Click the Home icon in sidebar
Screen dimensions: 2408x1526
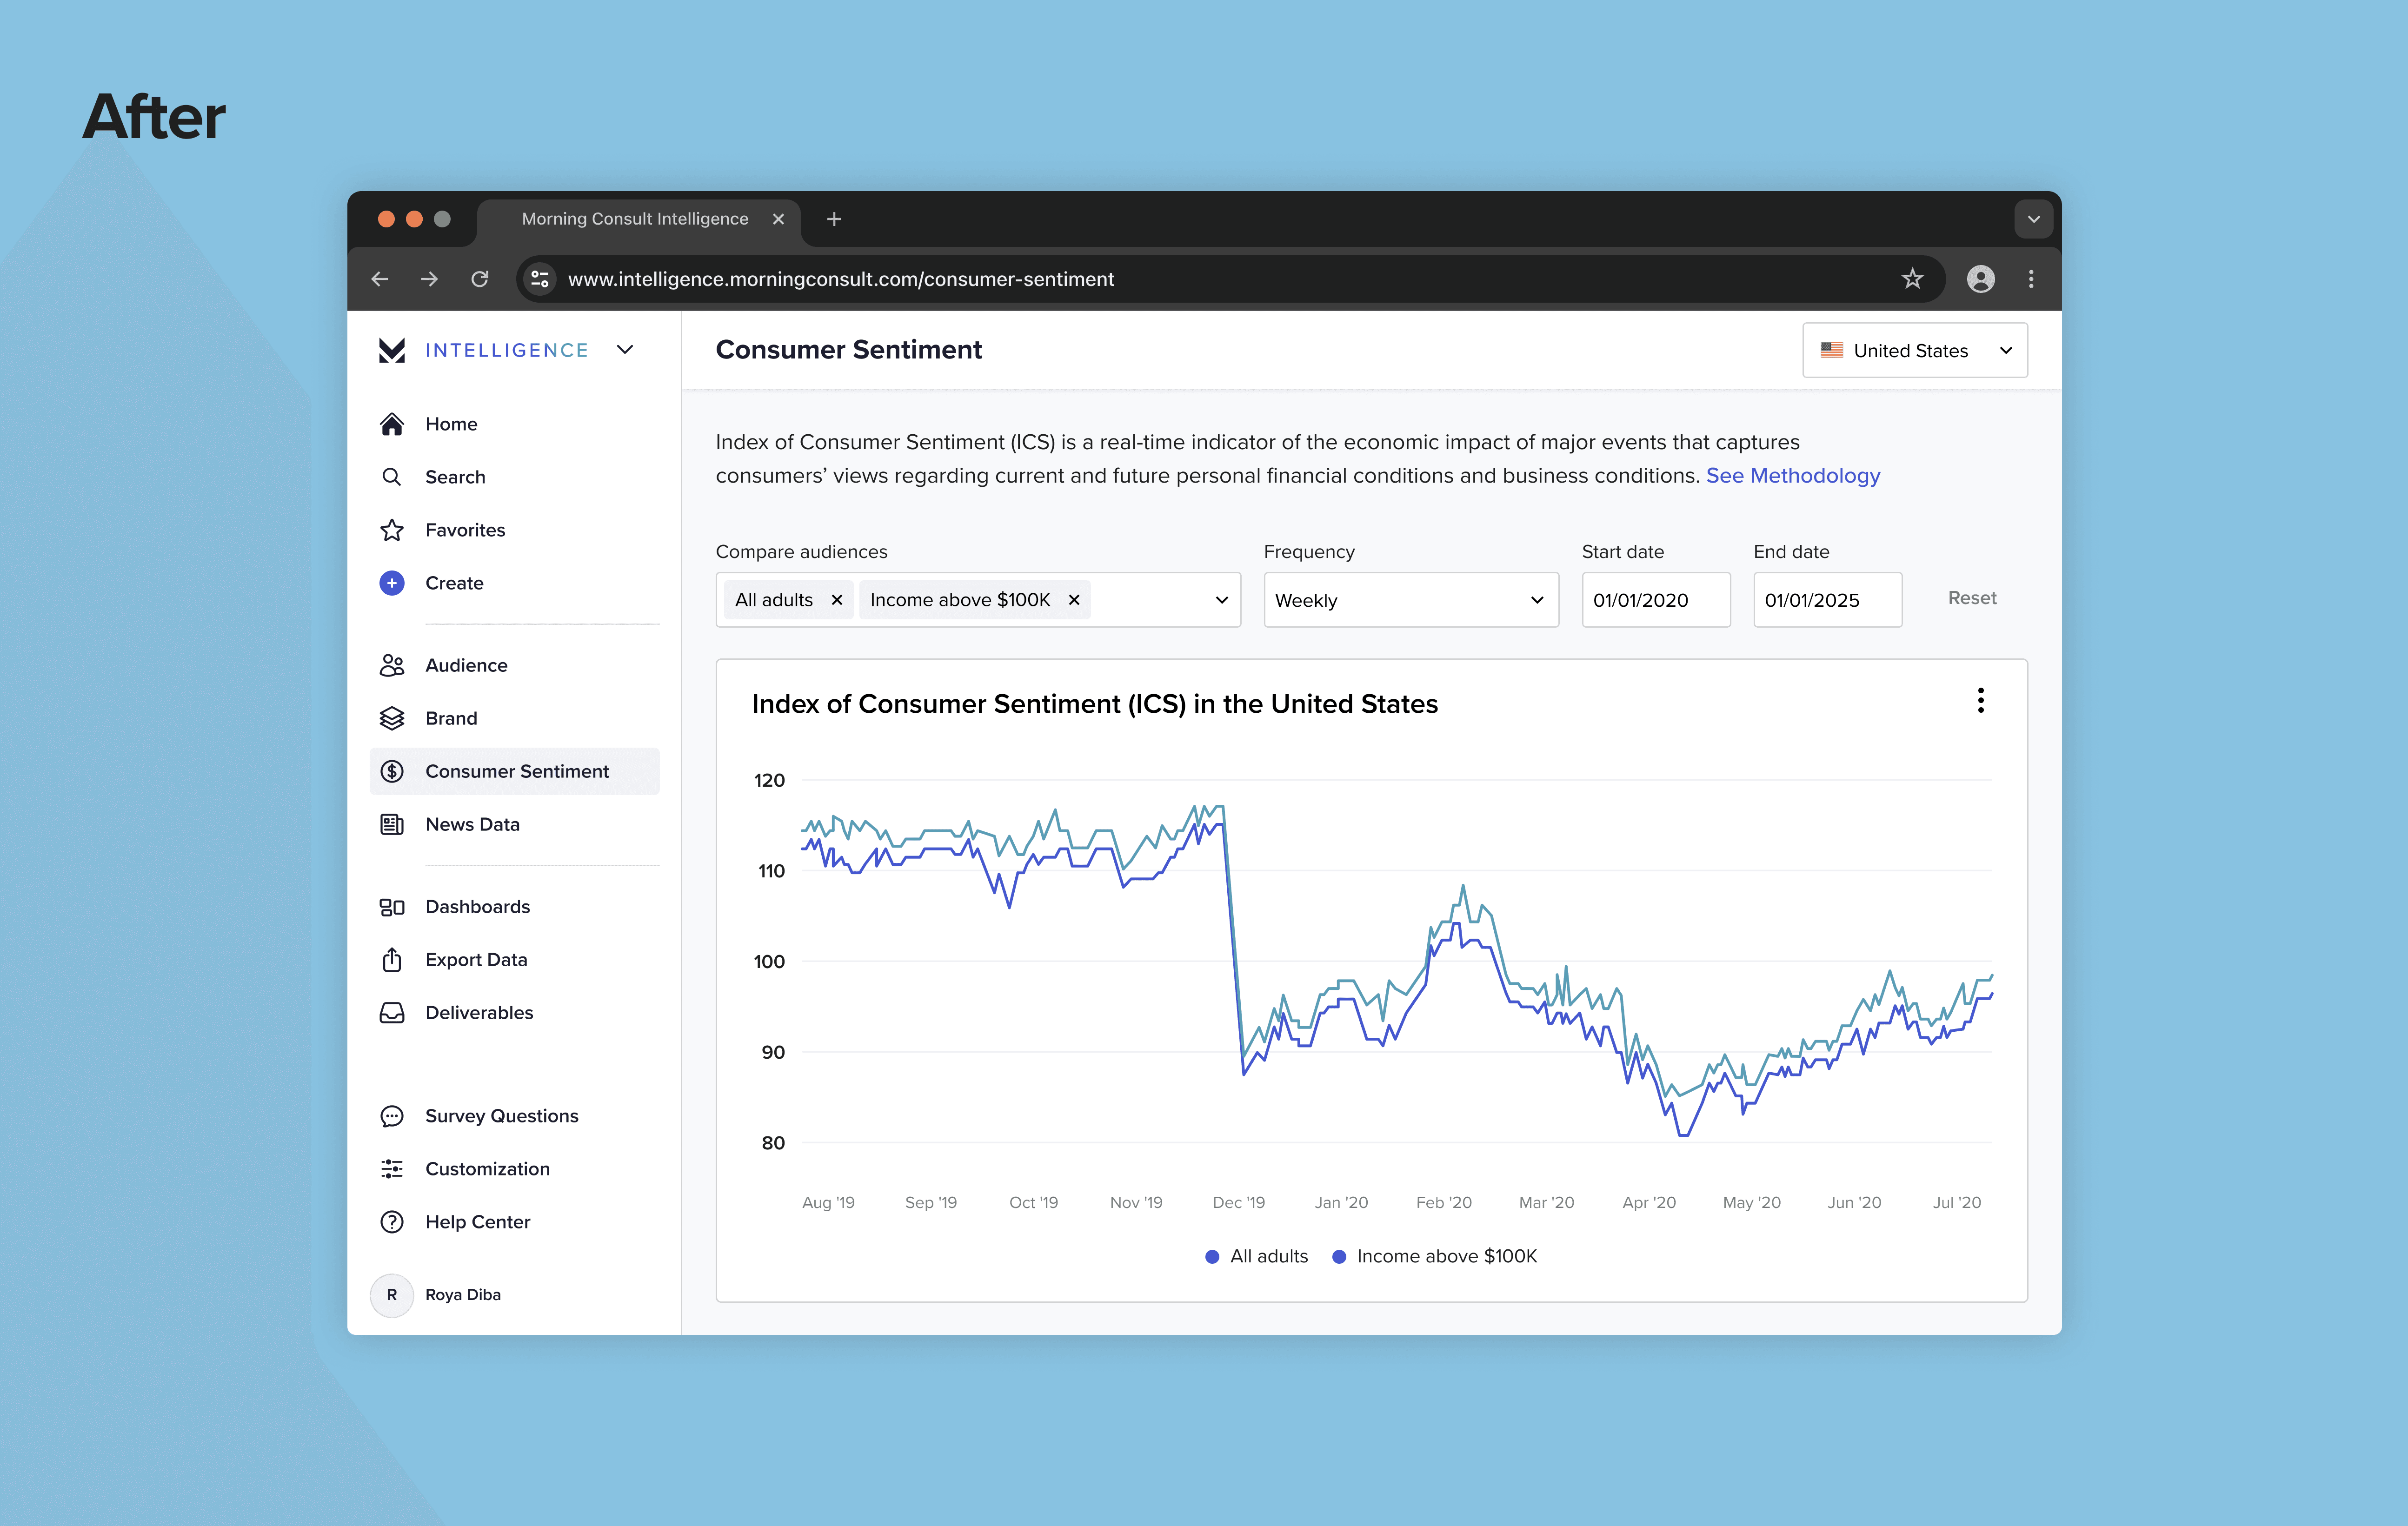coord(391,424)
